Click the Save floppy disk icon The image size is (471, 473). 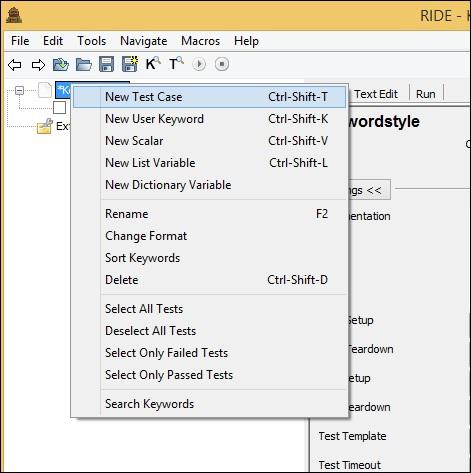click(x=106, y=64)
